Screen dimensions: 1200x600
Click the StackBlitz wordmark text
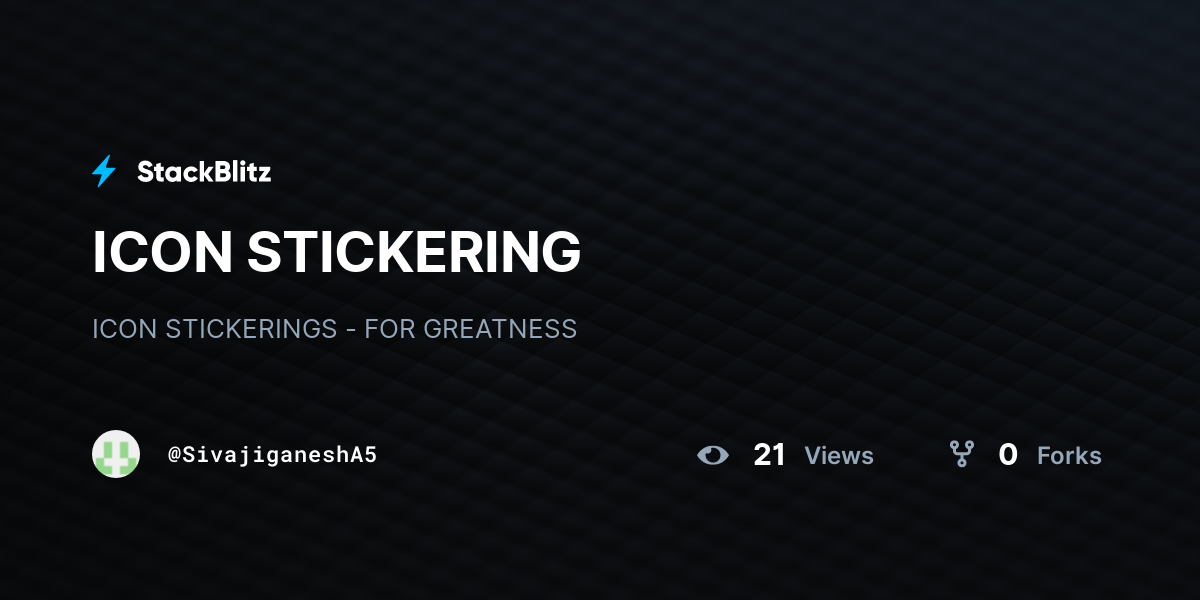point(204,172)
